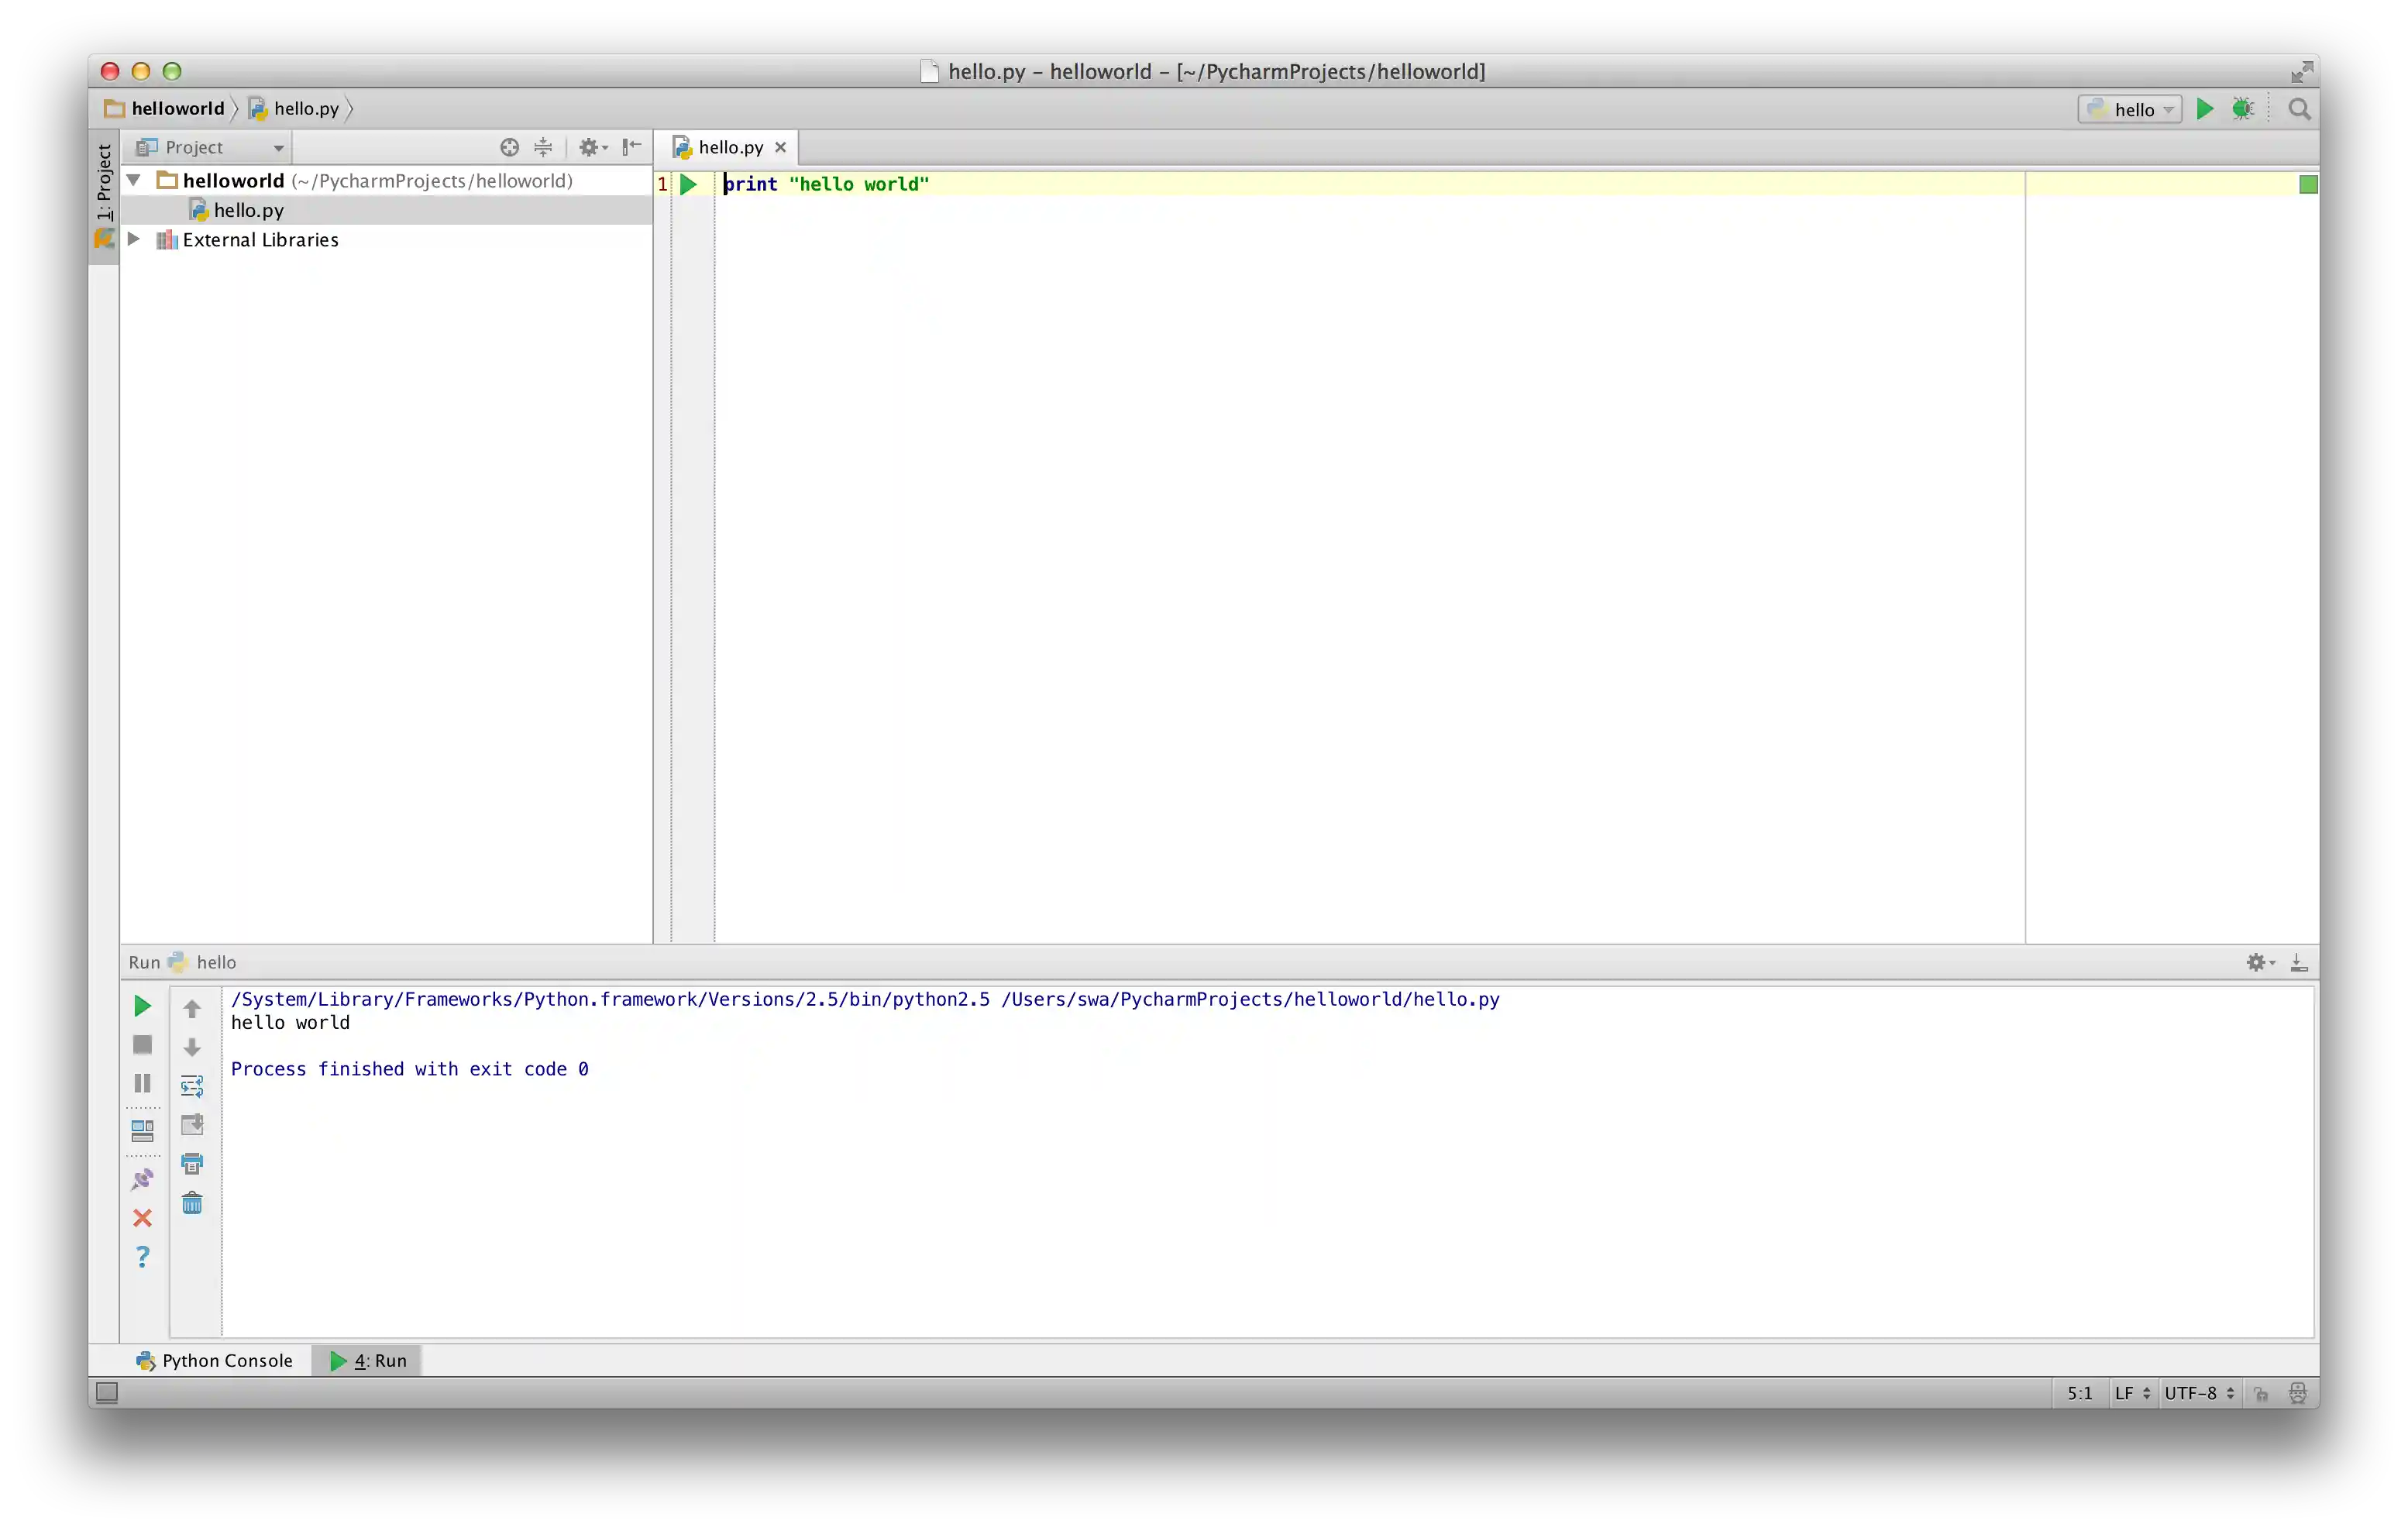Image resolution: width=2408 pixels, height=1531 pixels.
Task: Click the gutter run arrow on line 1
Action: point(688,184)
